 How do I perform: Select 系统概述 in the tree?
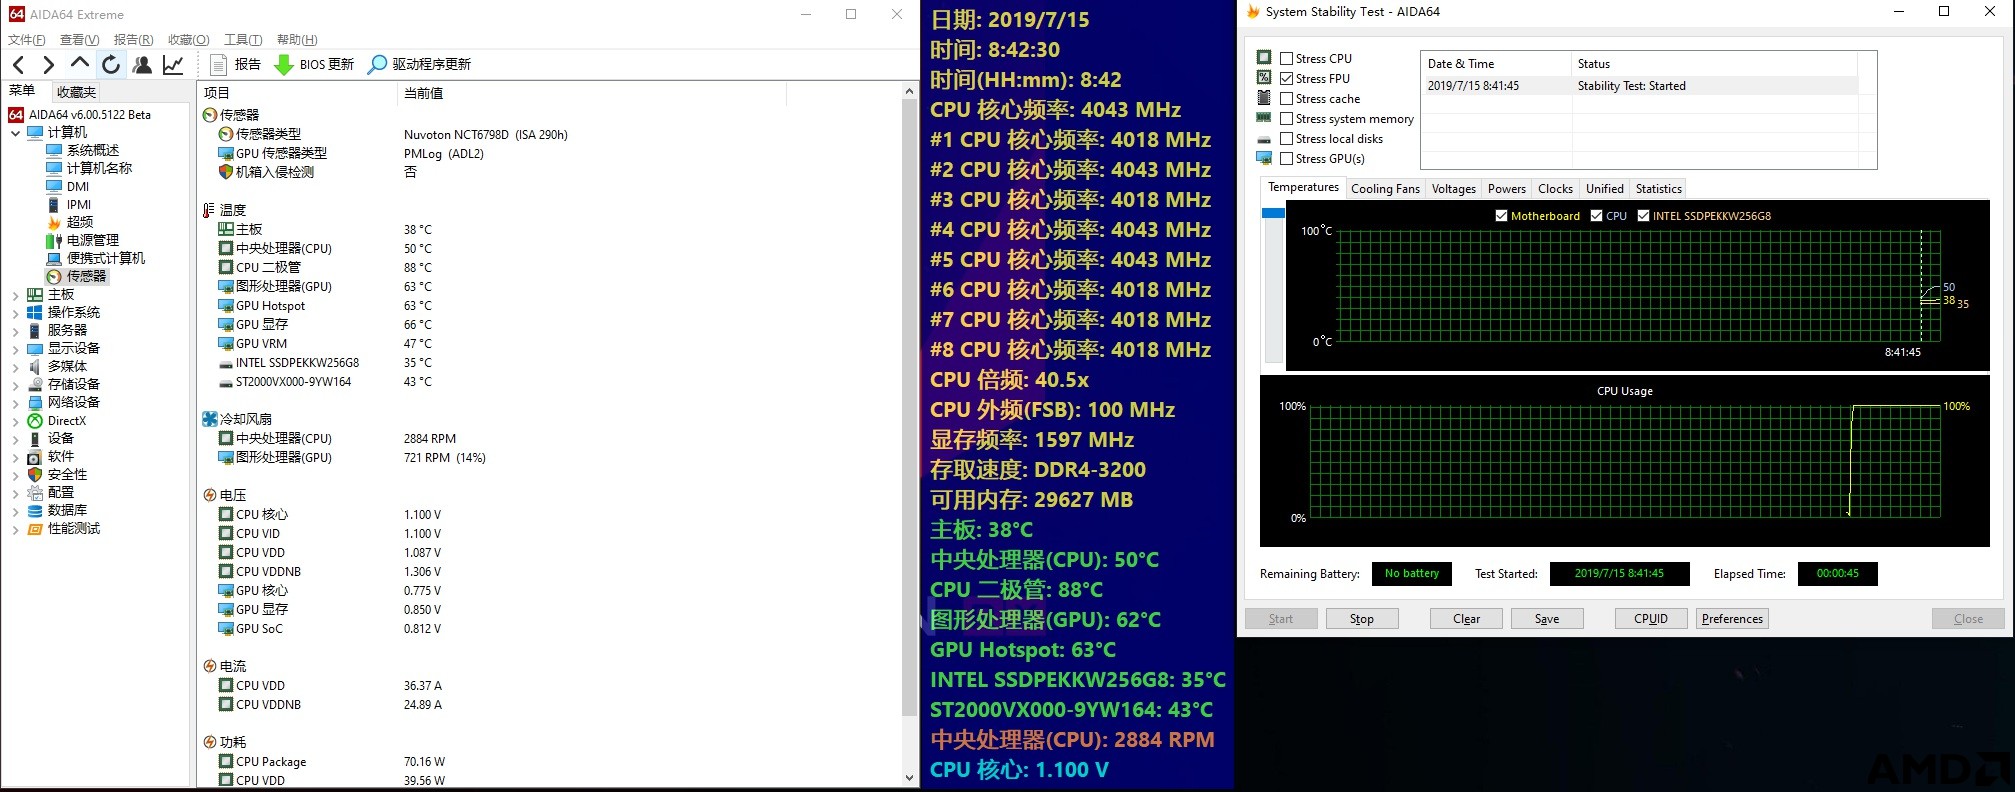pos(83,150)
